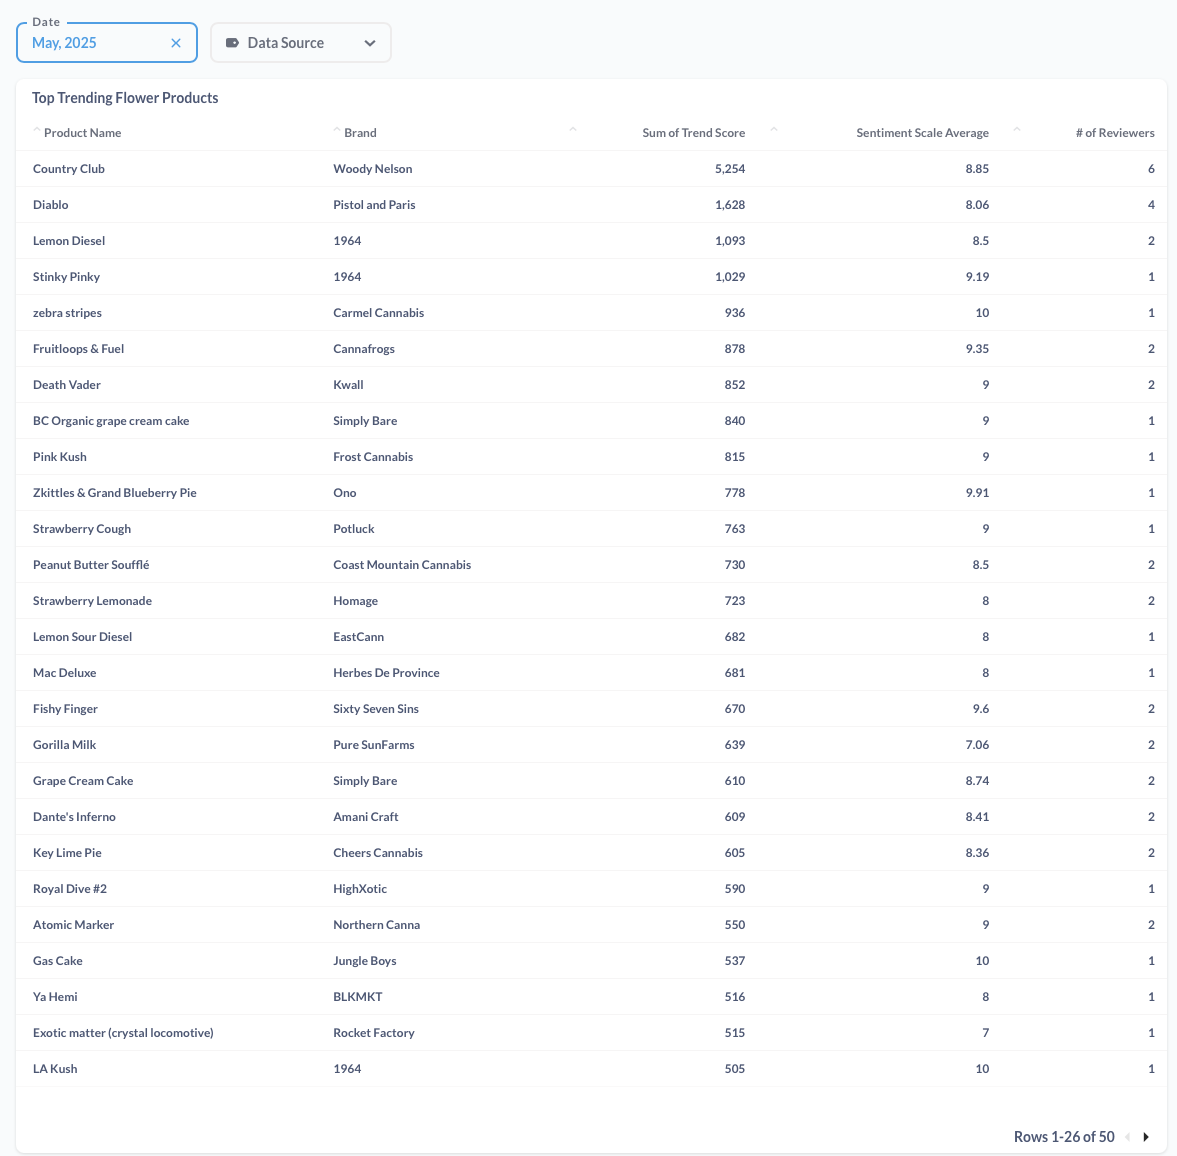The height and width of the screenshot is (1156, 1177).
Task: Select the Country Club product cell
Action: 69,169
